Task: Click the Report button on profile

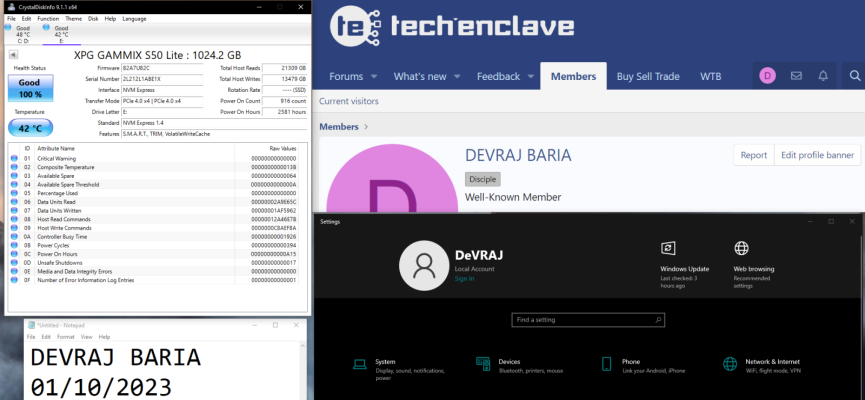Action: 754,155
